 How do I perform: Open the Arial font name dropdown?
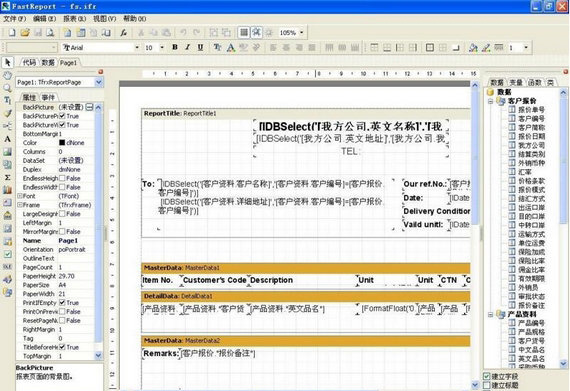point(137,47)
